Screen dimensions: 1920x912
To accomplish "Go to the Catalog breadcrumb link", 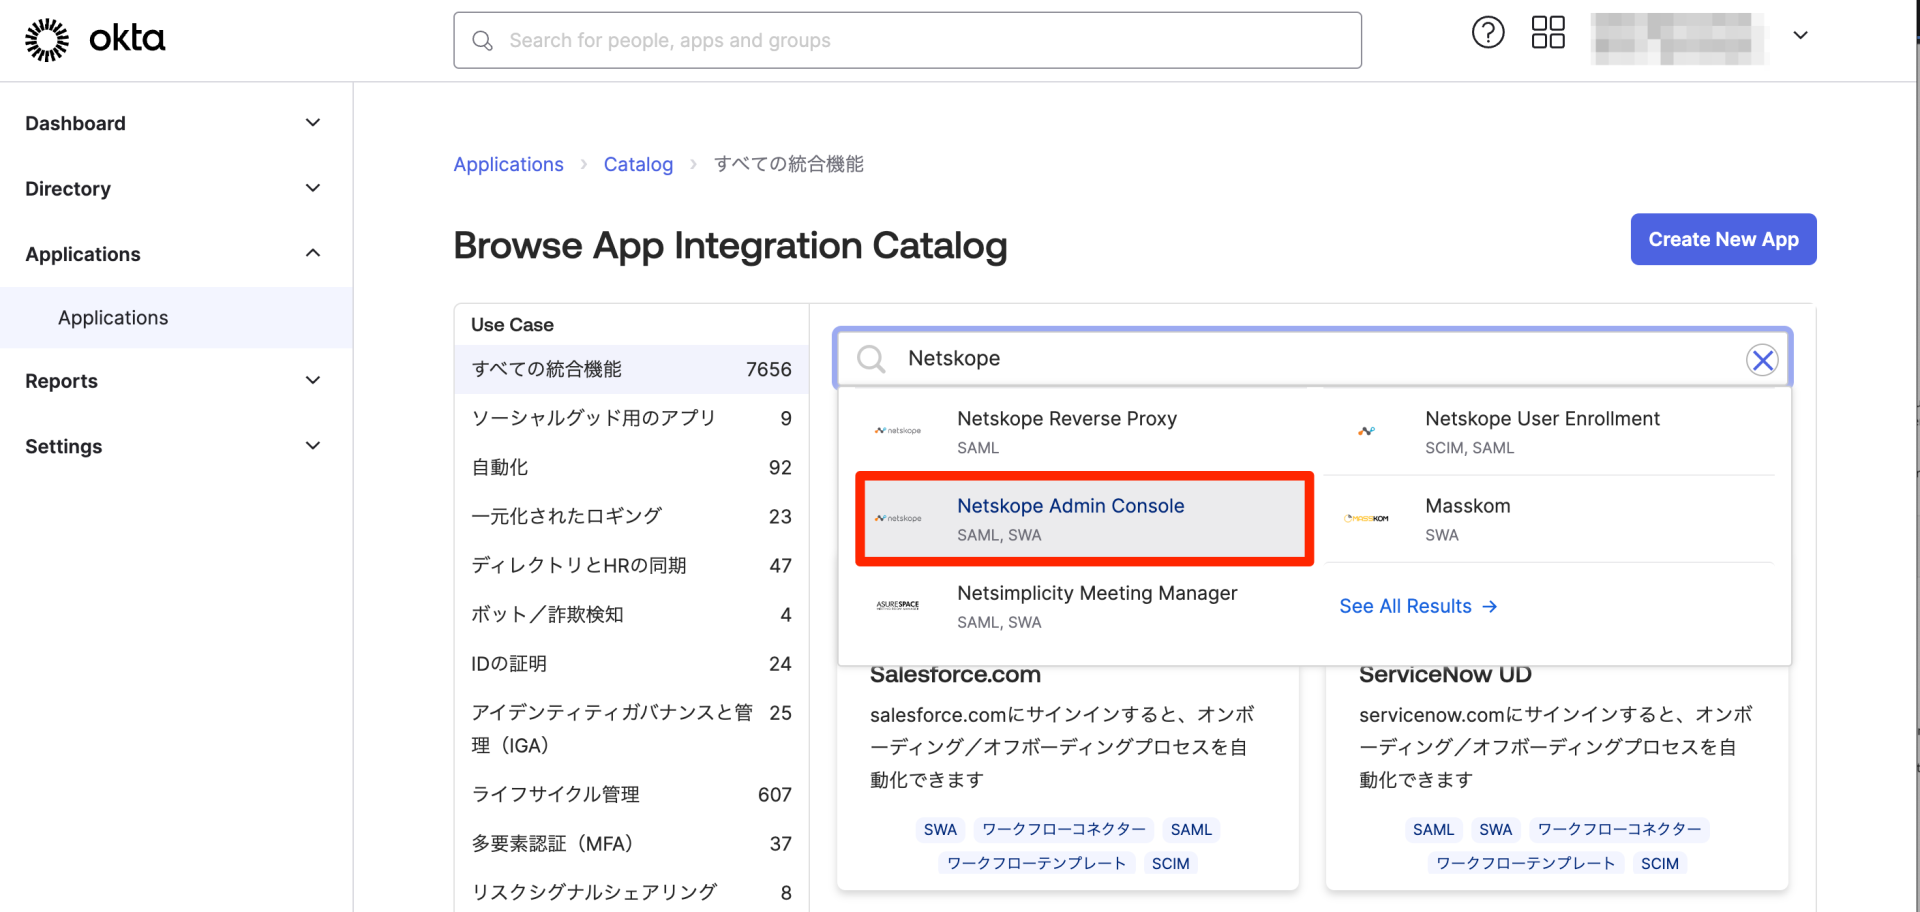I will [x=638, y=164].
